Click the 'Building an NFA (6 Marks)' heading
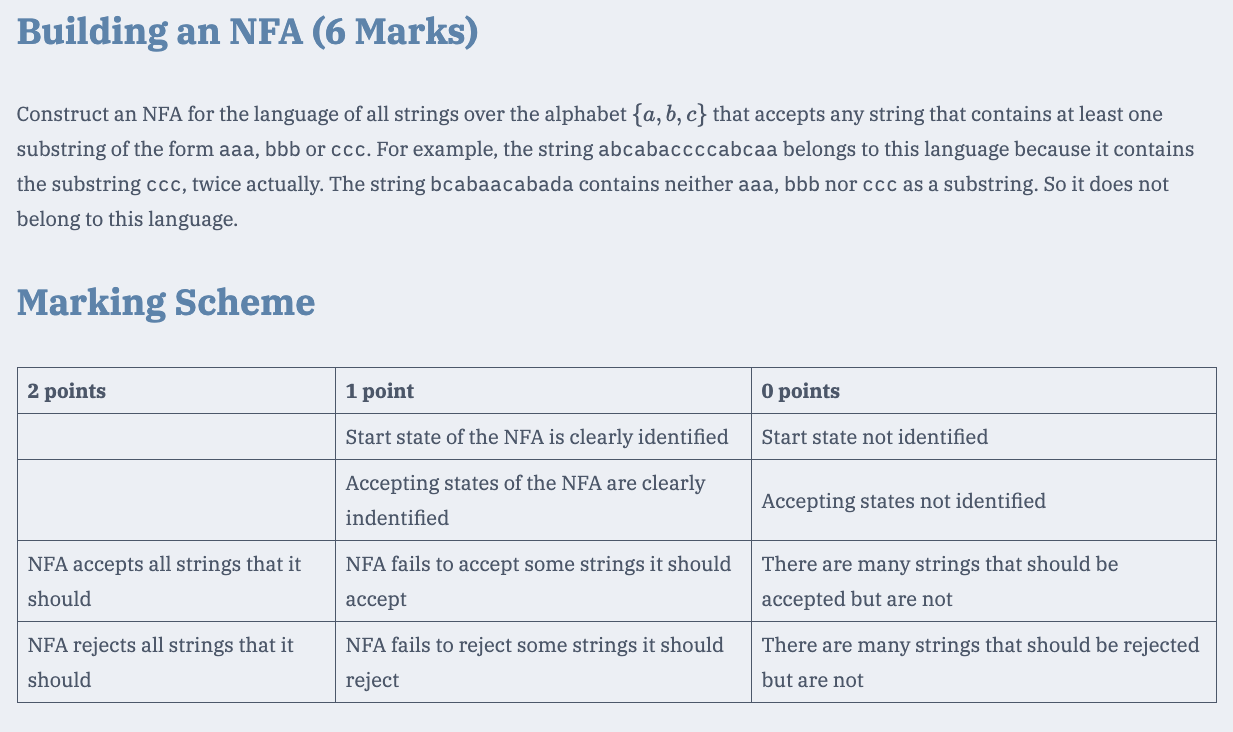The height and width of the screenshot is (732, 1233). 247,32
